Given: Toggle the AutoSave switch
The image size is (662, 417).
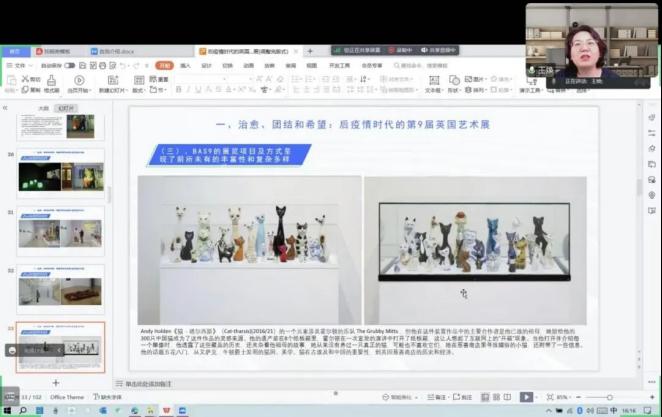Looking at the screenshot, I should coord(70,65).
